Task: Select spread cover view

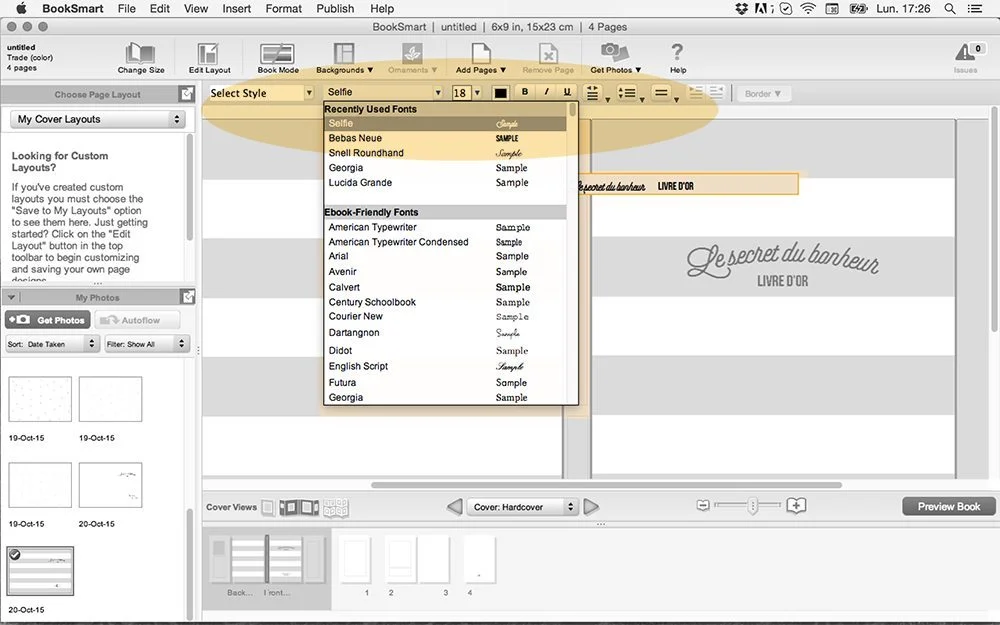Action: point(298,507)
